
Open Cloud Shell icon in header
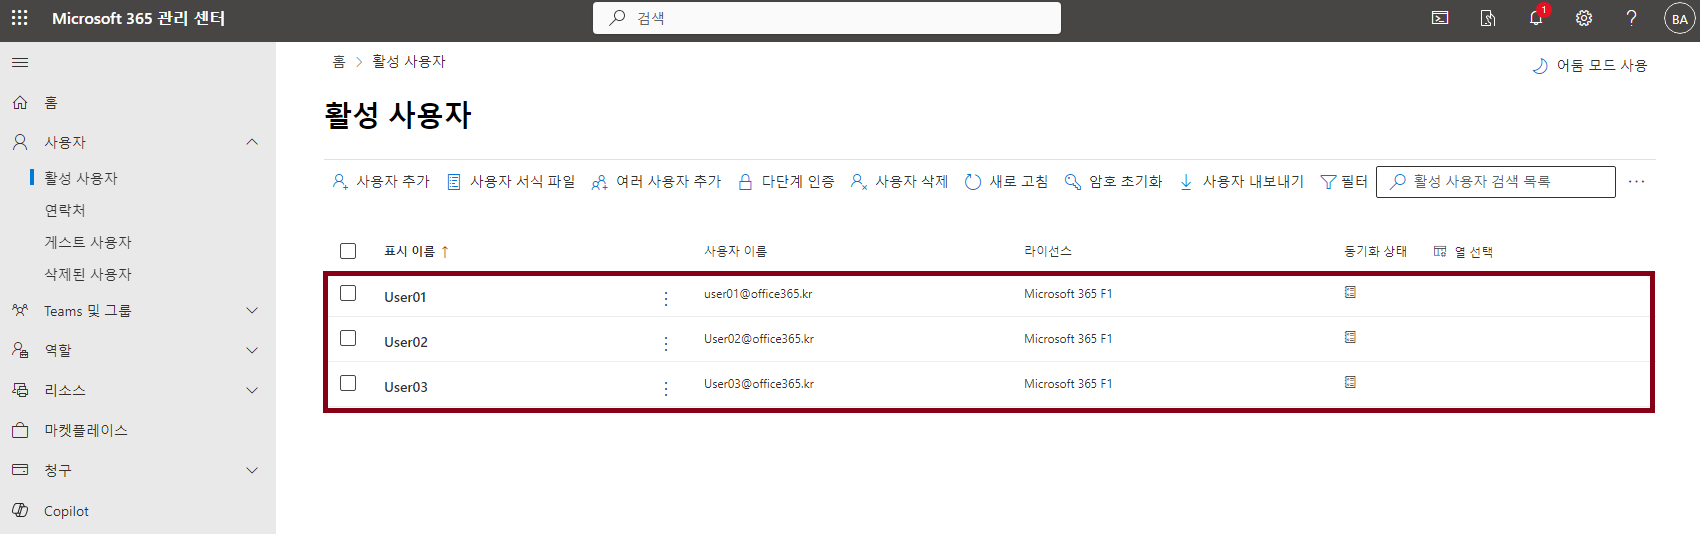(1440, 18)
